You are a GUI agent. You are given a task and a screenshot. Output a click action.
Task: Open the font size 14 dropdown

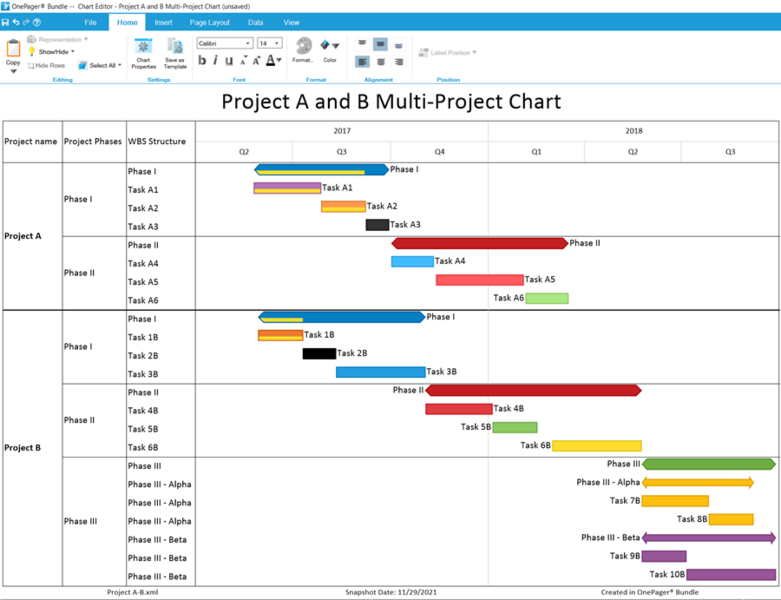pos(270,43)
